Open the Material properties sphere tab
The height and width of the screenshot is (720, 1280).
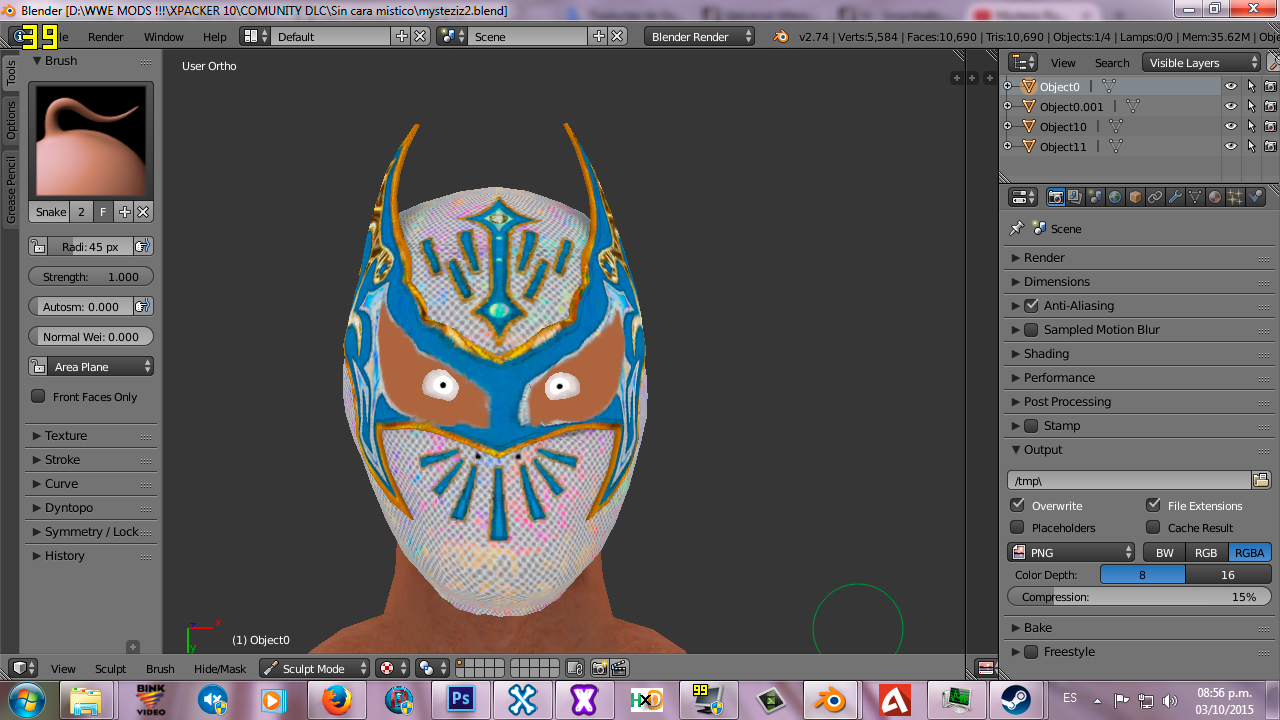coord(1215,197)
